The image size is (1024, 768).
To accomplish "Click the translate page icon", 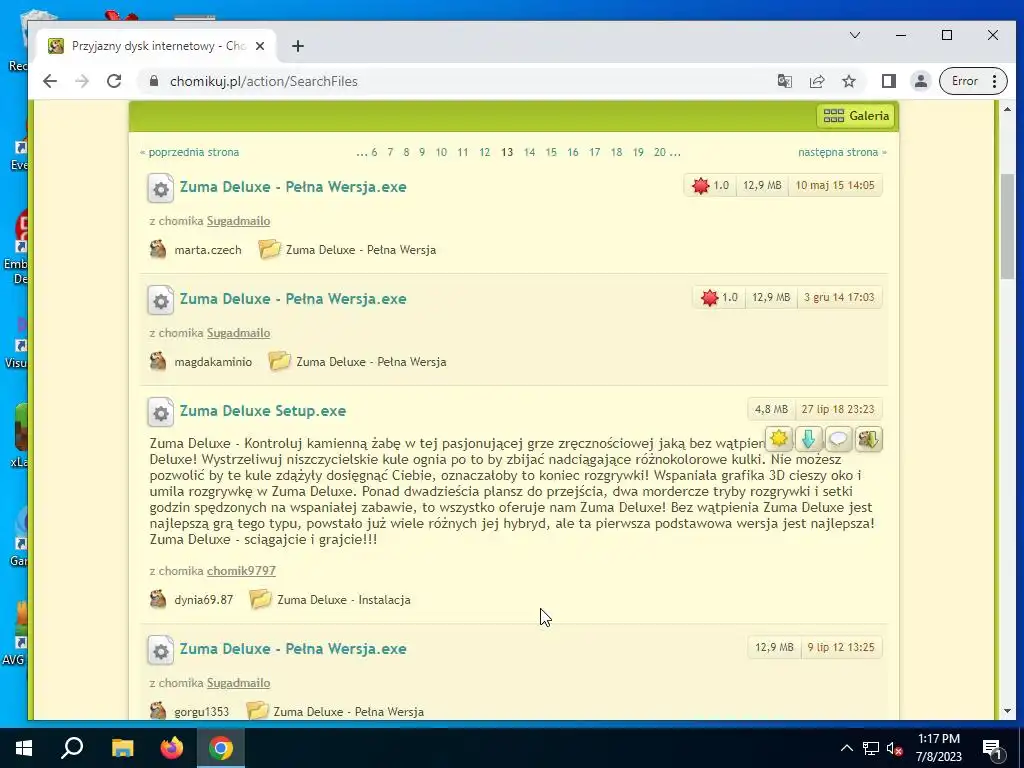I will pos(784,81).
